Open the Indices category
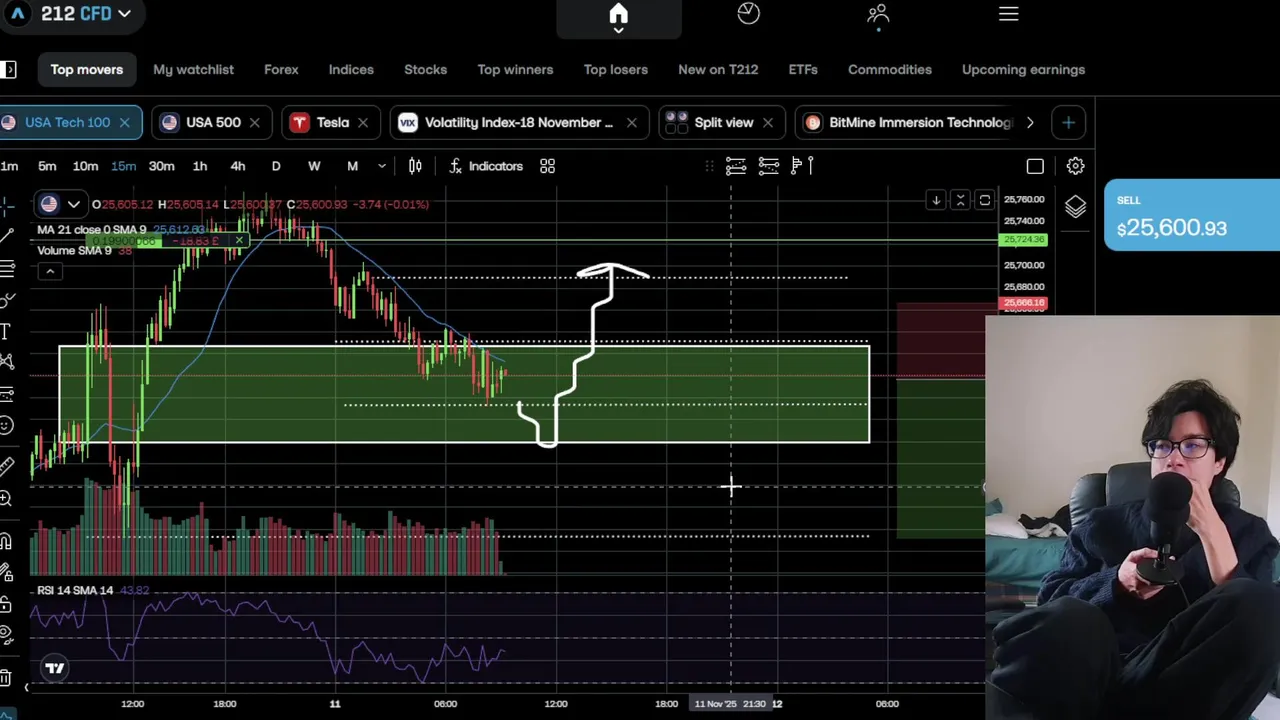1280x720 pixels. [351, 70]
